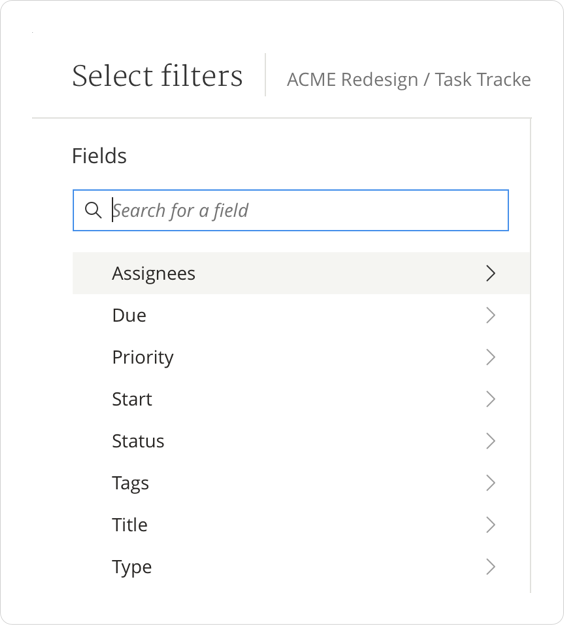Expand the Status chevron arrow
This screenshot has width=564, height=625.
491,441
